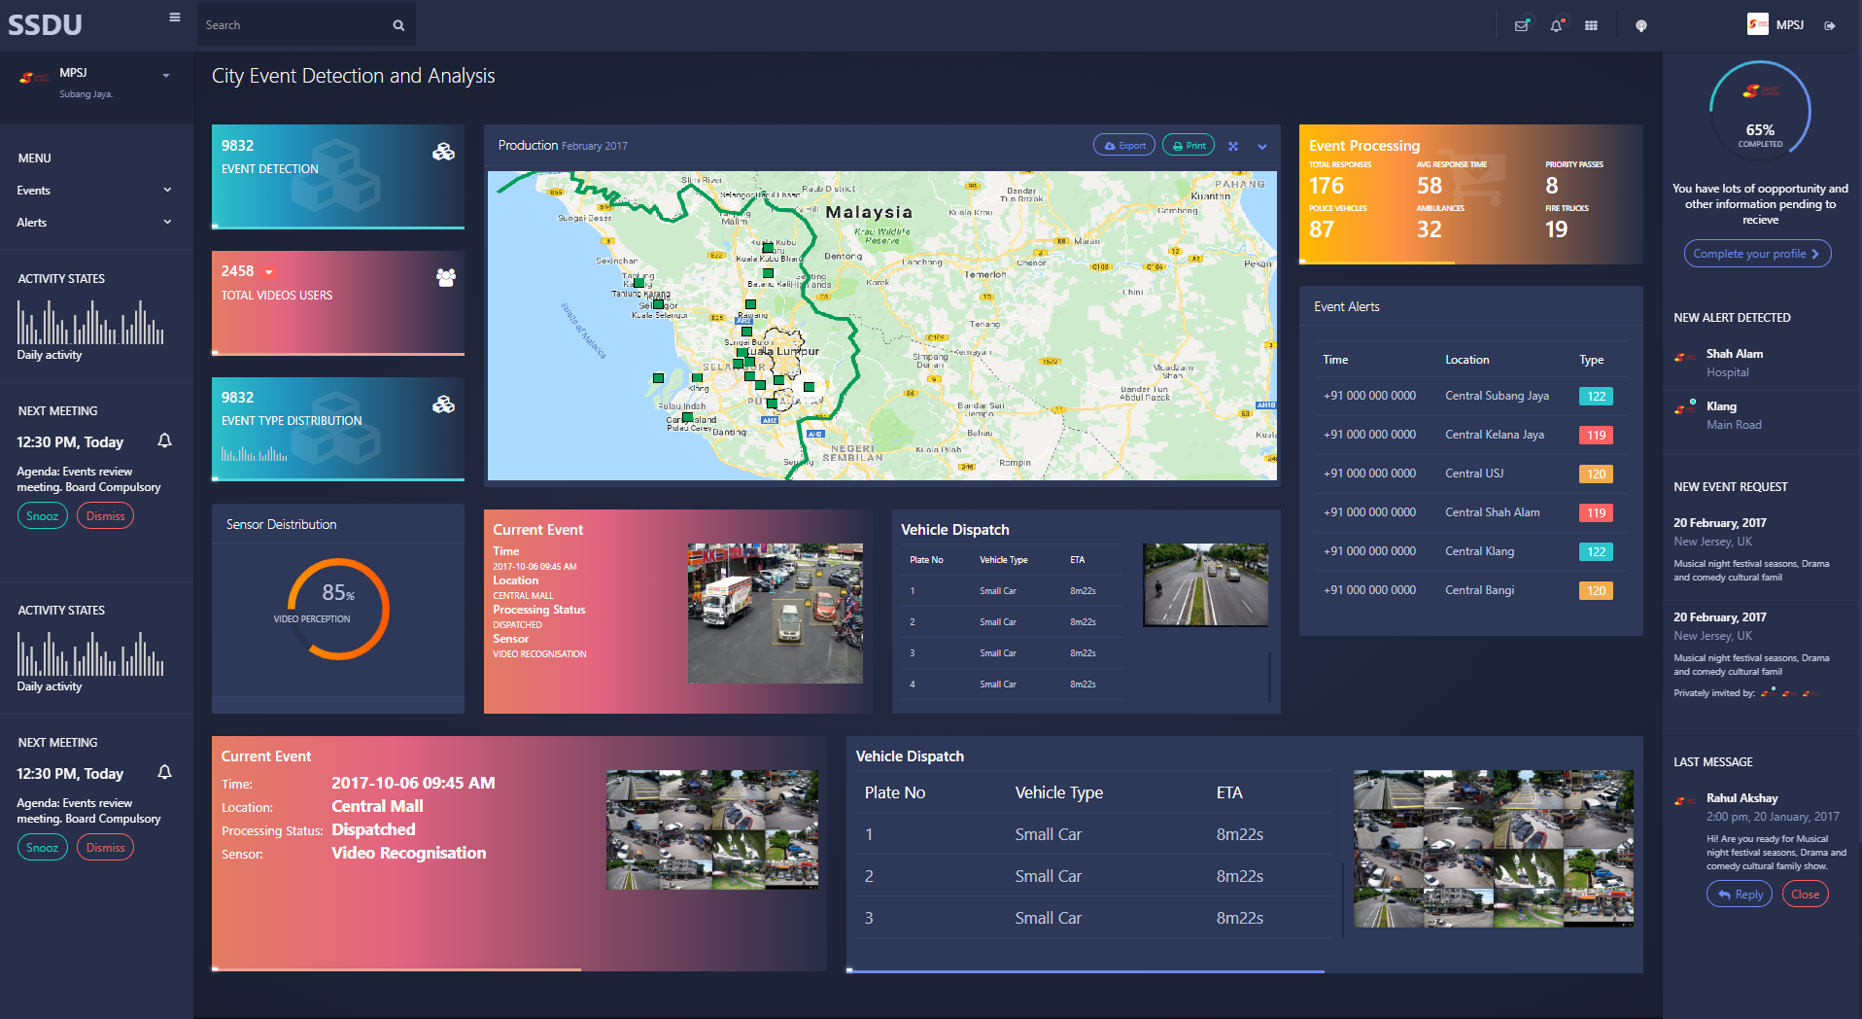Expand the MPSJ Subang Jaya account dropdown
The height and width of the screenshot is (1019, 1862).
(166, 76)
